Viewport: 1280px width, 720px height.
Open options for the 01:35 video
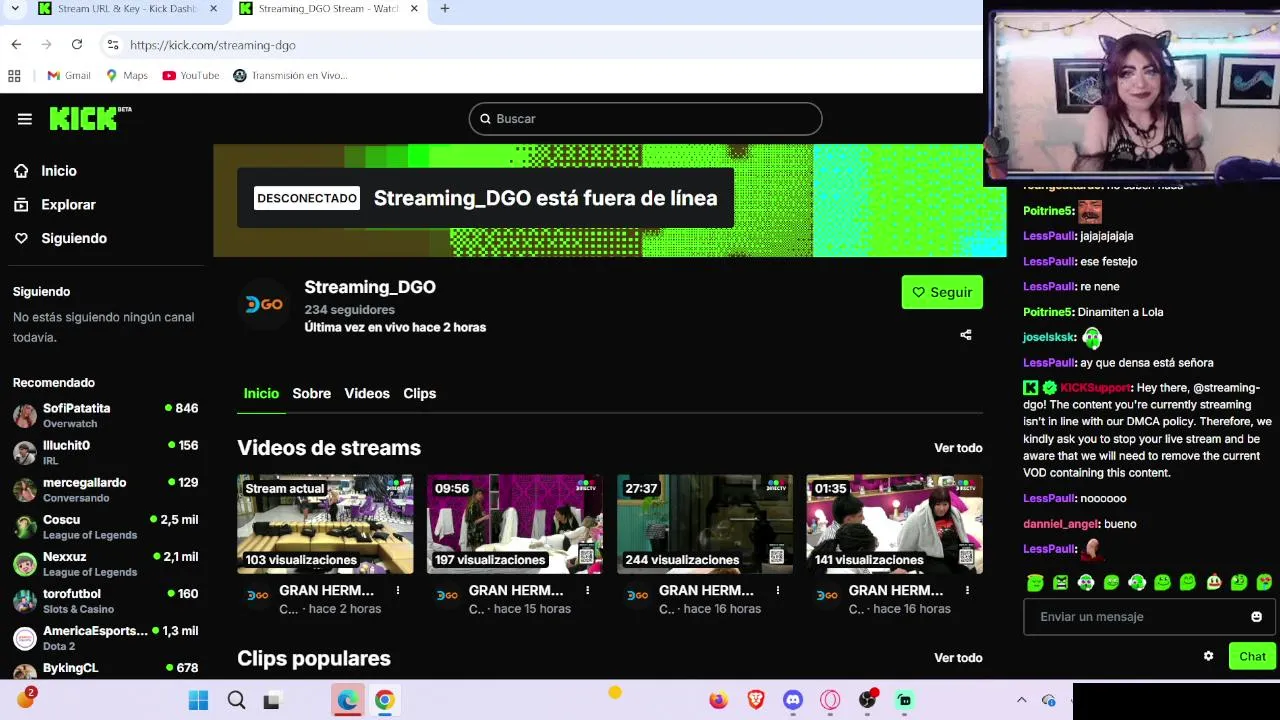[x=967, y=591]
